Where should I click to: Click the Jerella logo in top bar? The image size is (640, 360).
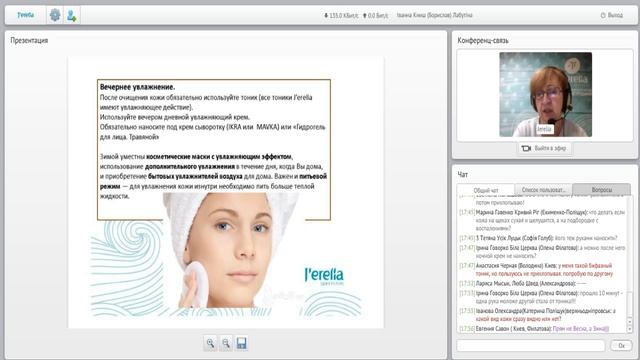[x=25, y=15]
